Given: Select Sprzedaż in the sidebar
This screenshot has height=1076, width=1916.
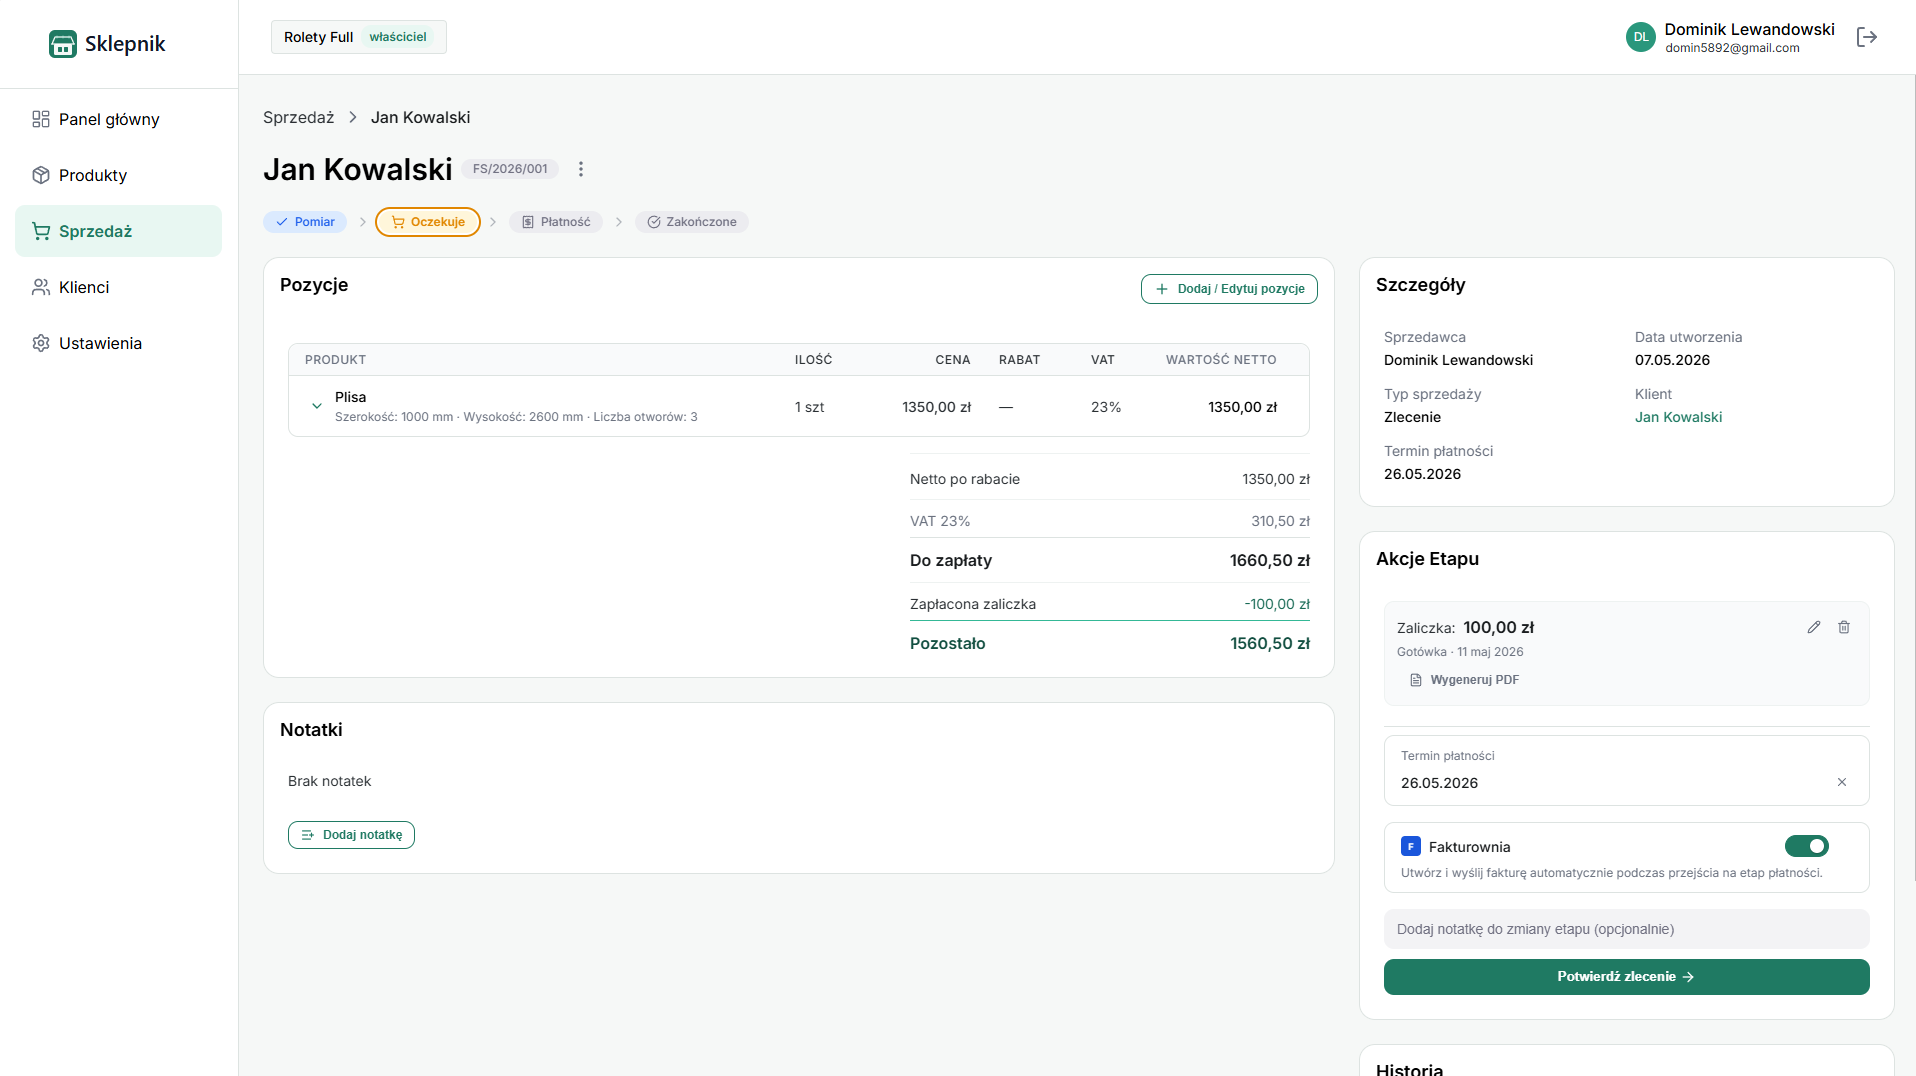Looking at the screenshot, I should coord(118,231).
